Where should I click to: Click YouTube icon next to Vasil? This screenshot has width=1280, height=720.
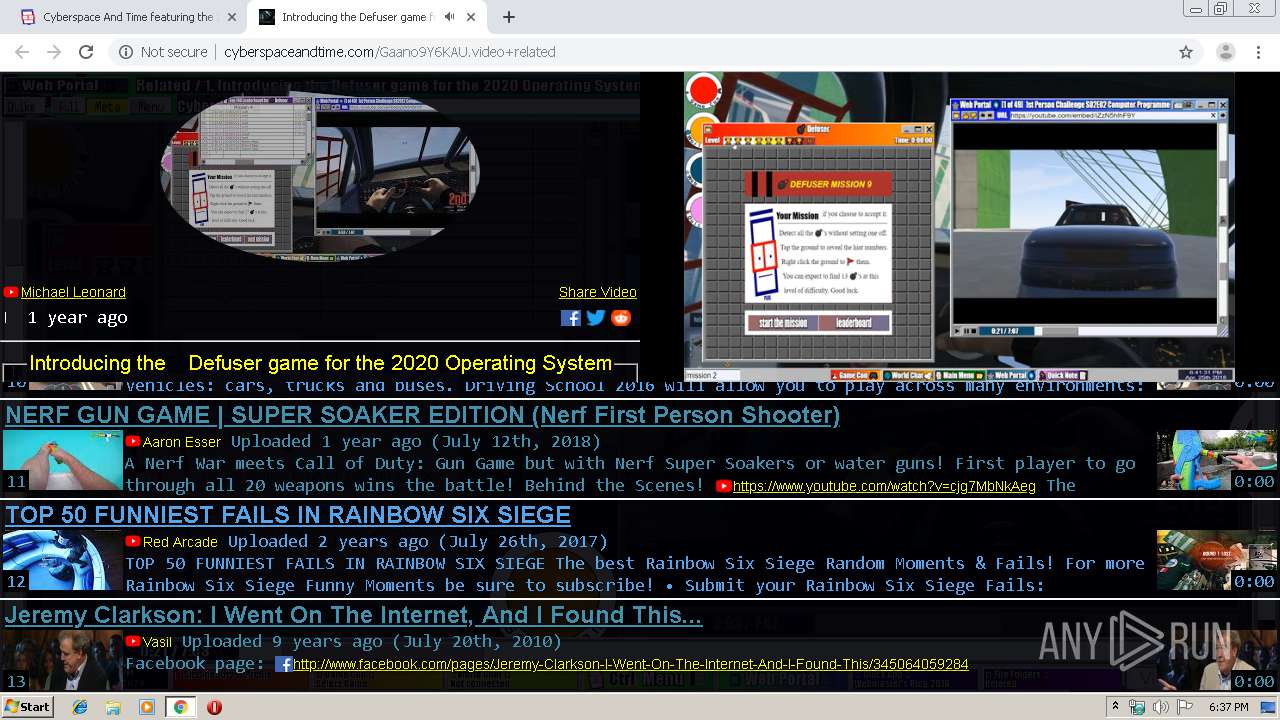132,641
